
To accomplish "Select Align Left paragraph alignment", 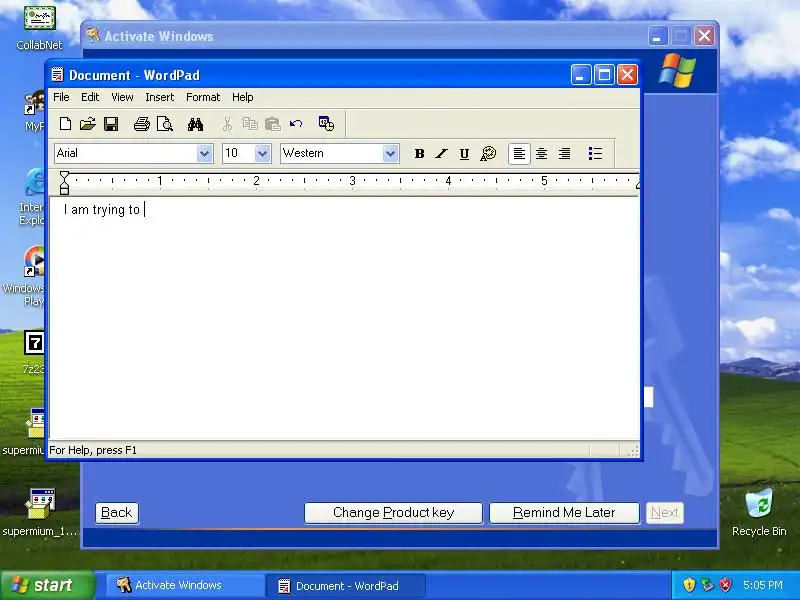I will tap(519, 154).
